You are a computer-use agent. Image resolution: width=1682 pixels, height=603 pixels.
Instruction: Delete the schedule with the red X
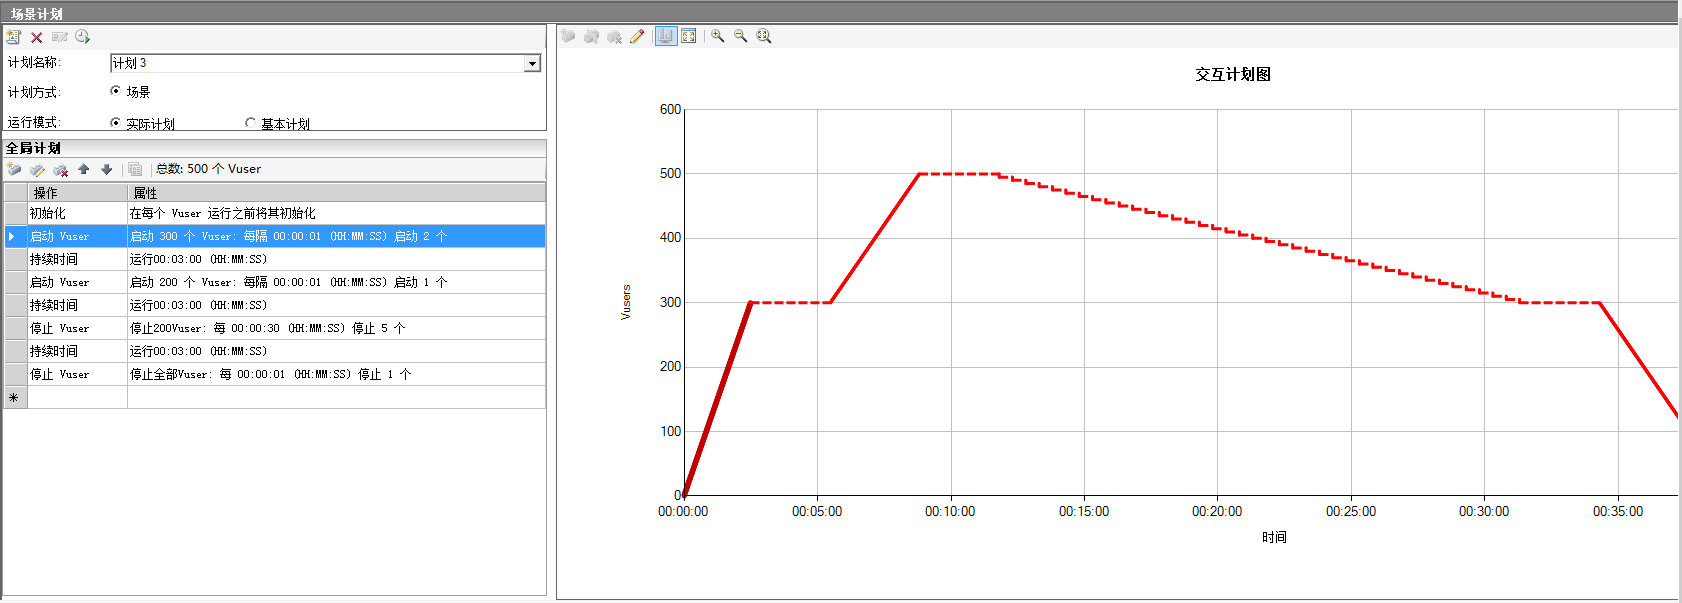tap(36, 37)
